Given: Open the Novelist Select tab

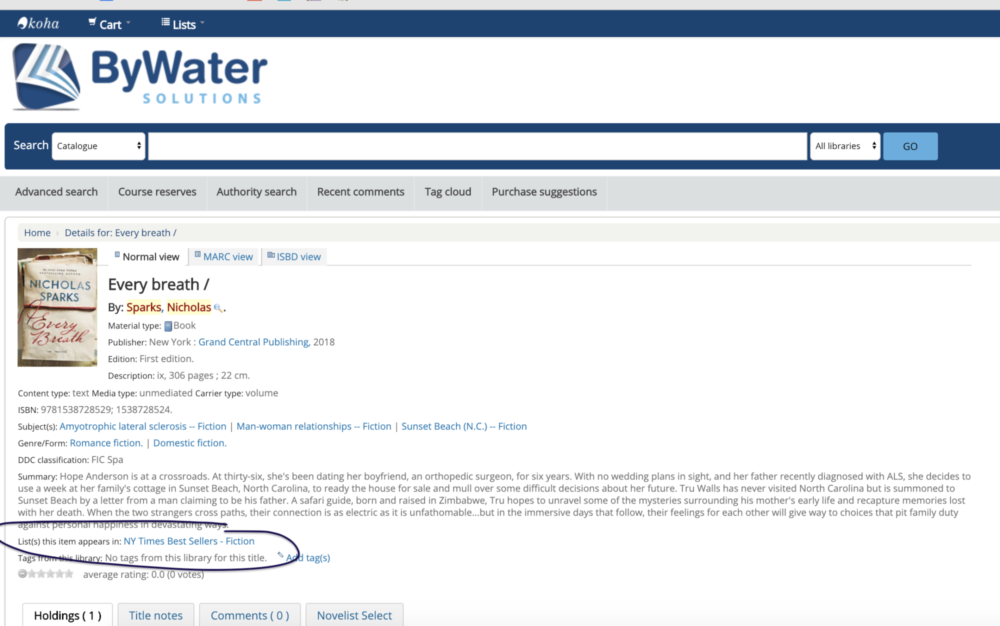Looking at the screenshot, I should pos(355,615).
